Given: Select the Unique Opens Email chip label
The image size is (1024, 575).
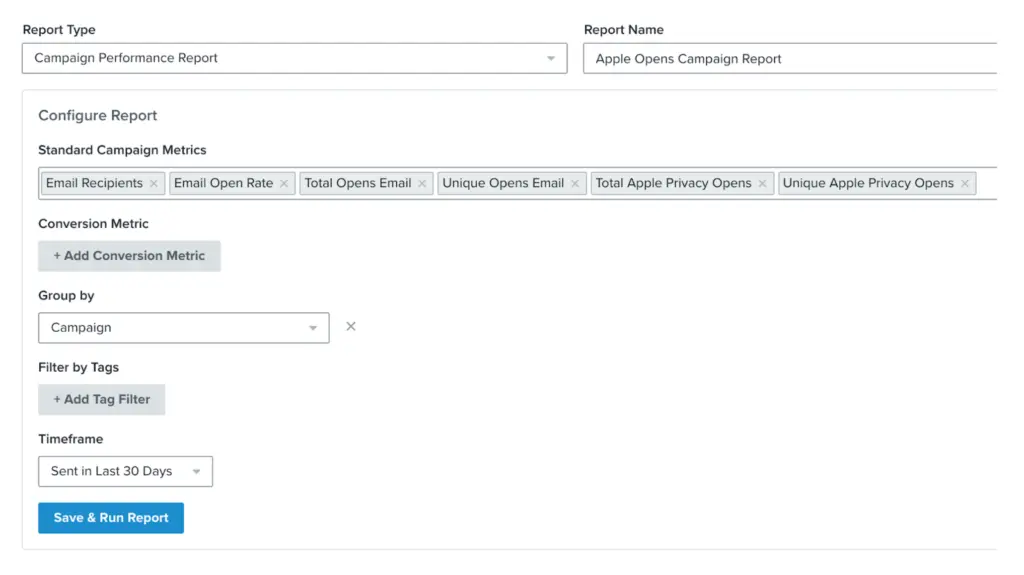Looking at the screenshot, I should 503,184.
